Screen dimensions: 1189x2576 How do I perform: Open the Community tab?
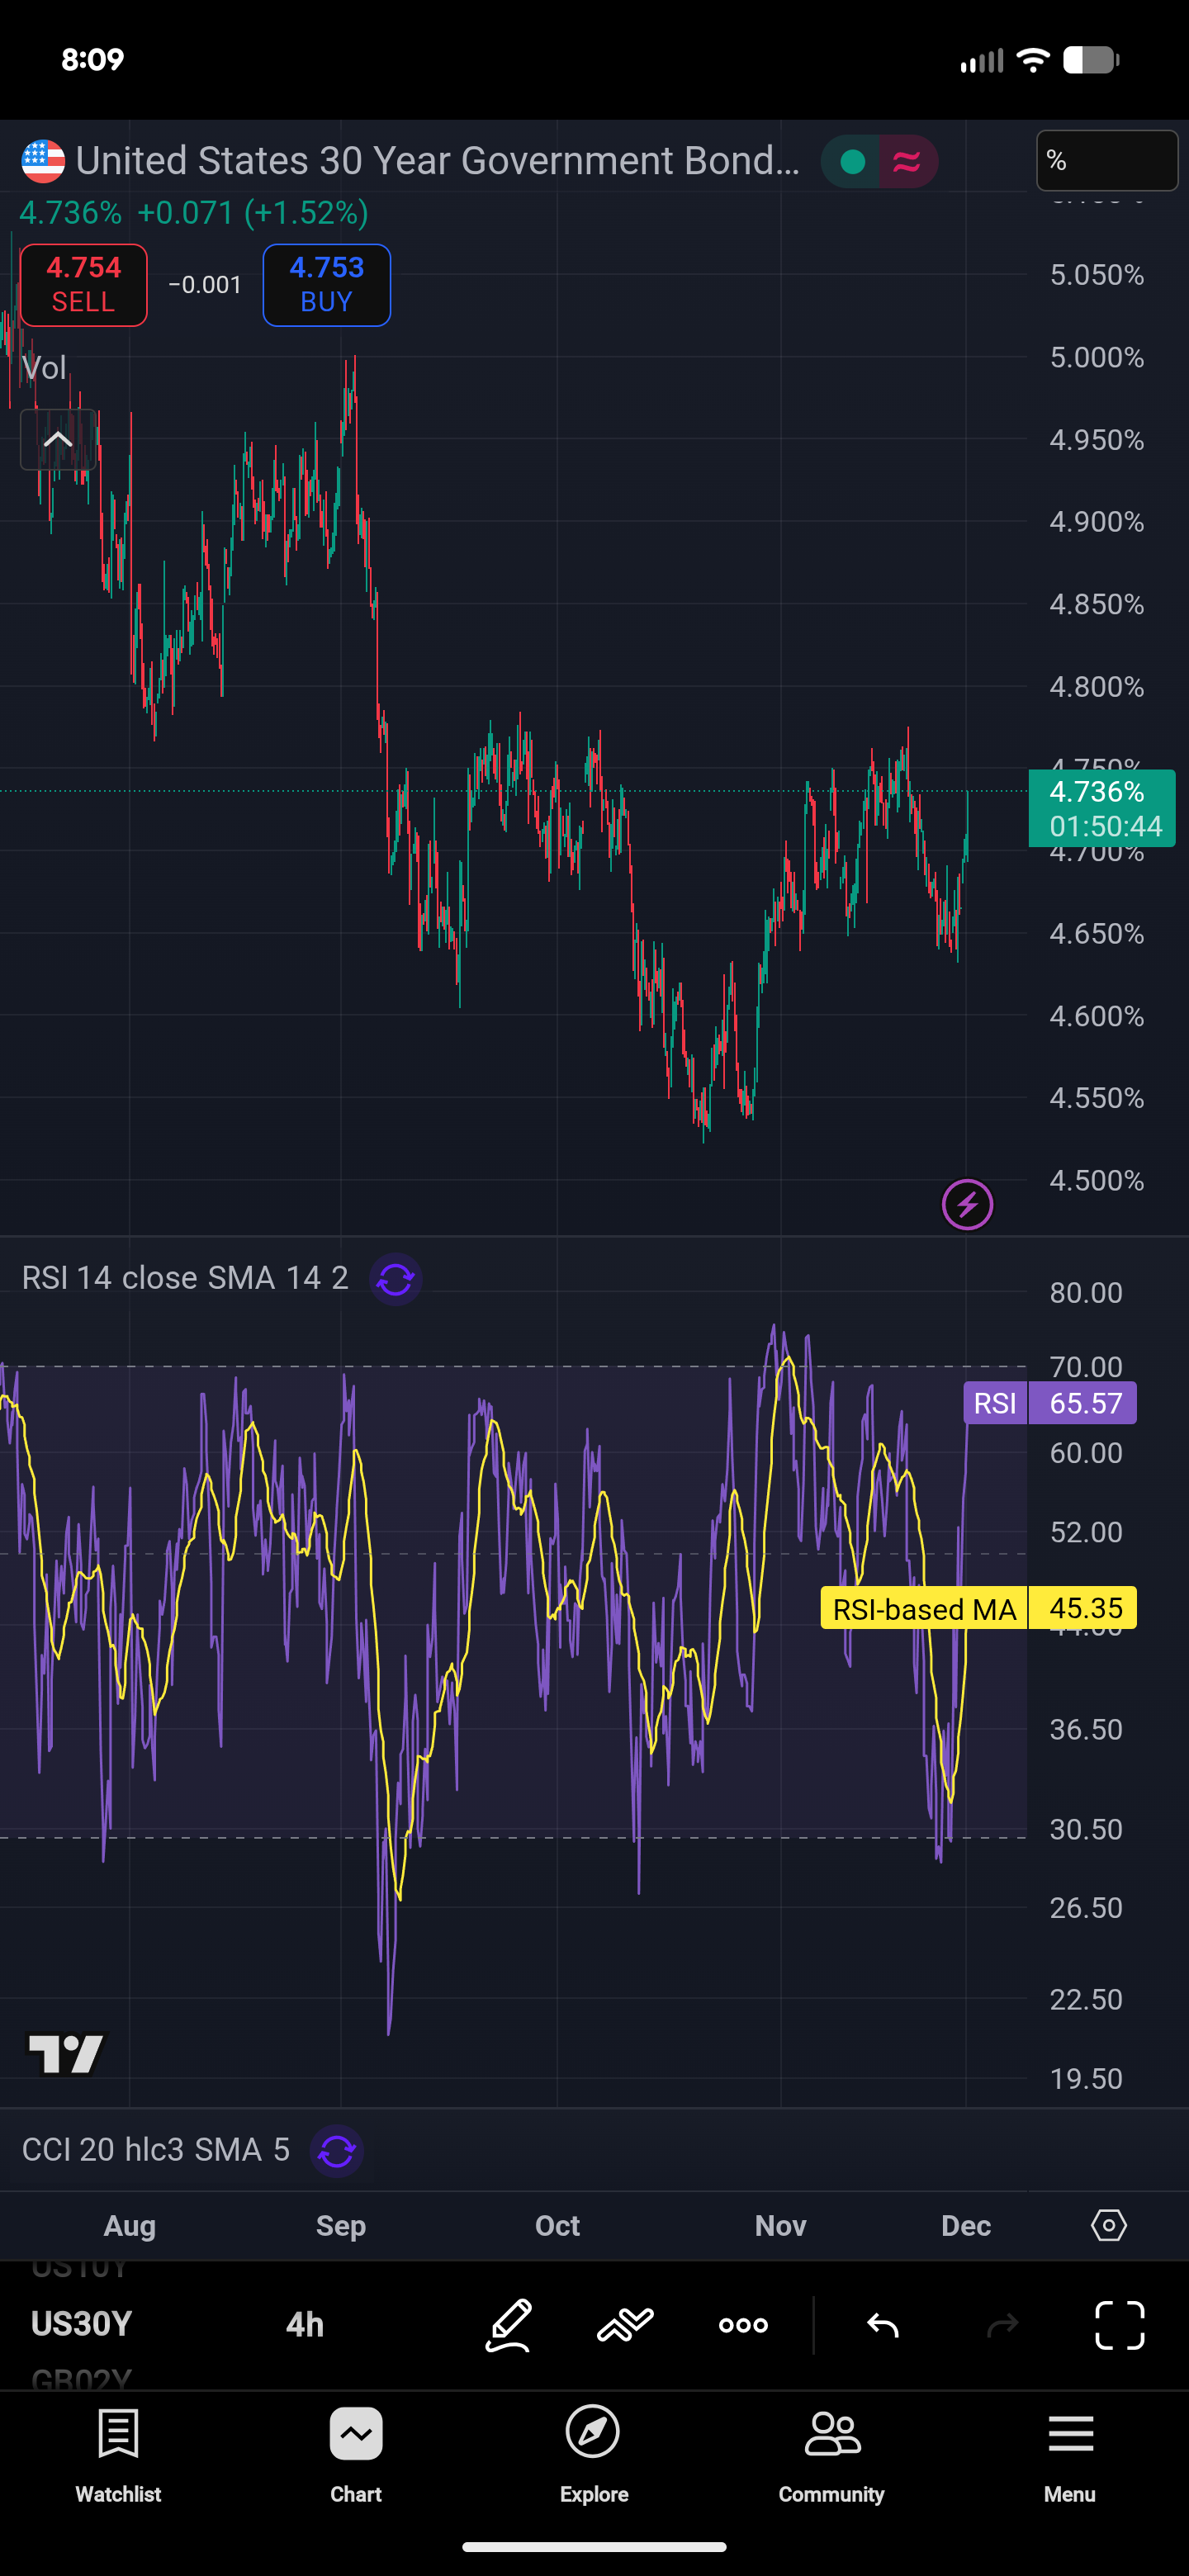pos(832,2455)
